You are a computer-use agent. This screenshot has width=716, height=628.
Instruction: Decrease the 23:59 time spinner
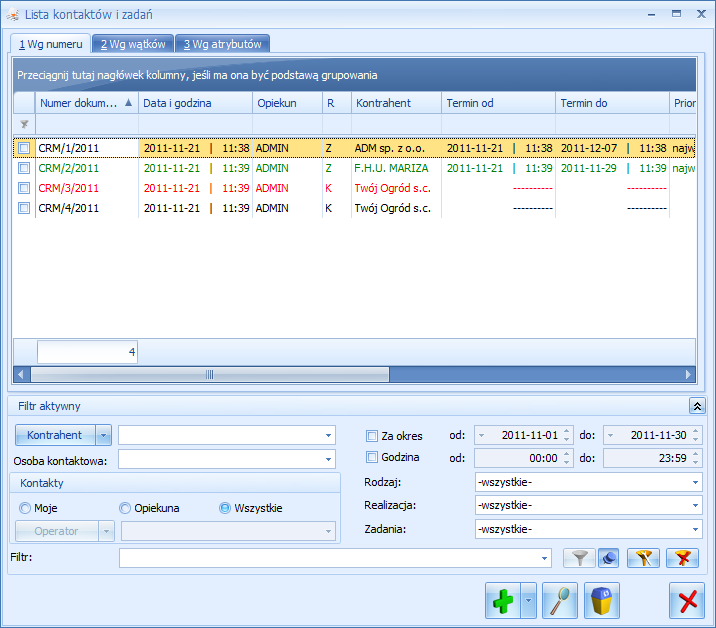coord(695,462)
